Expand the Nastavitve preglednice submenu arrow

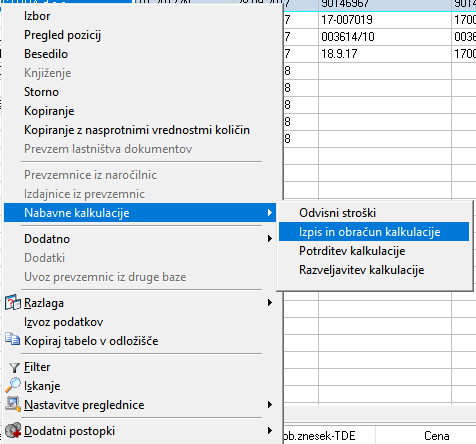click(x=270, y=405)
